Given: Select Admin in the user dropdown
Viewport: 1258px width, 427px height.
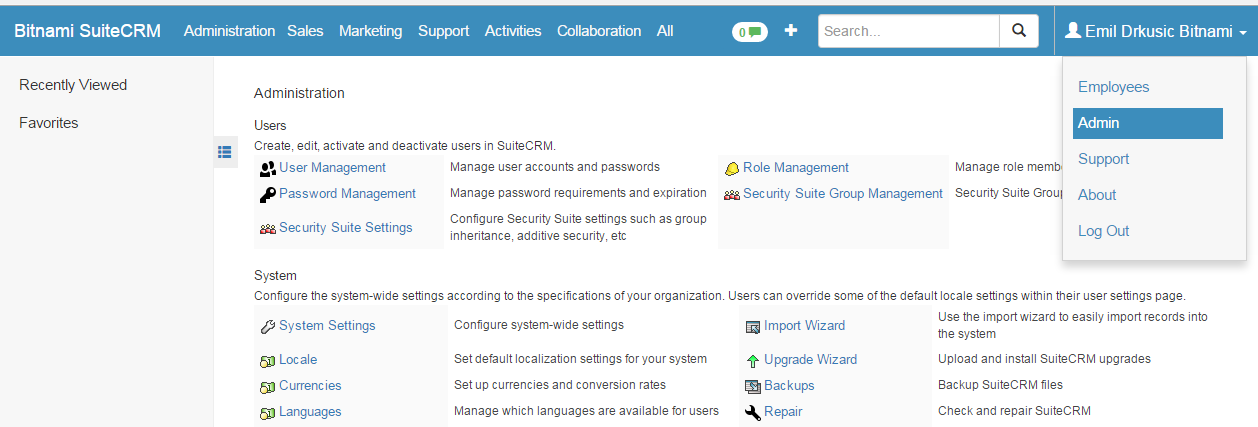Looking at the screenshot, I should [1148, 123].
